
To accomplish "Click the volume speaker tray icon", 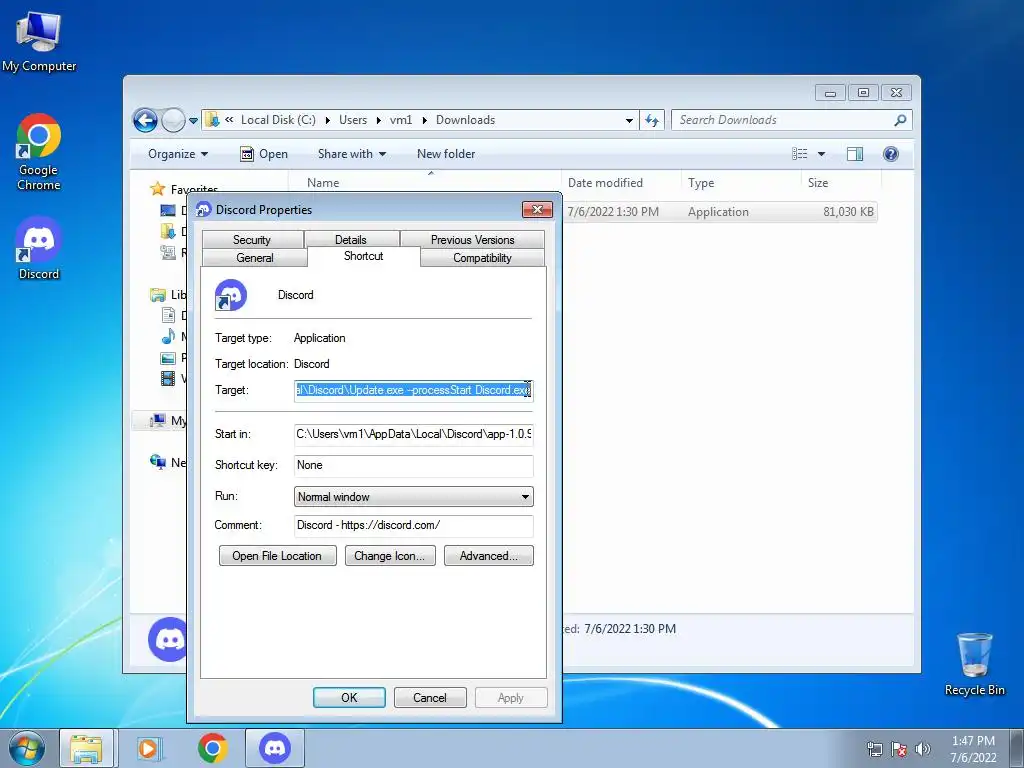I will (x=923, y=749).
